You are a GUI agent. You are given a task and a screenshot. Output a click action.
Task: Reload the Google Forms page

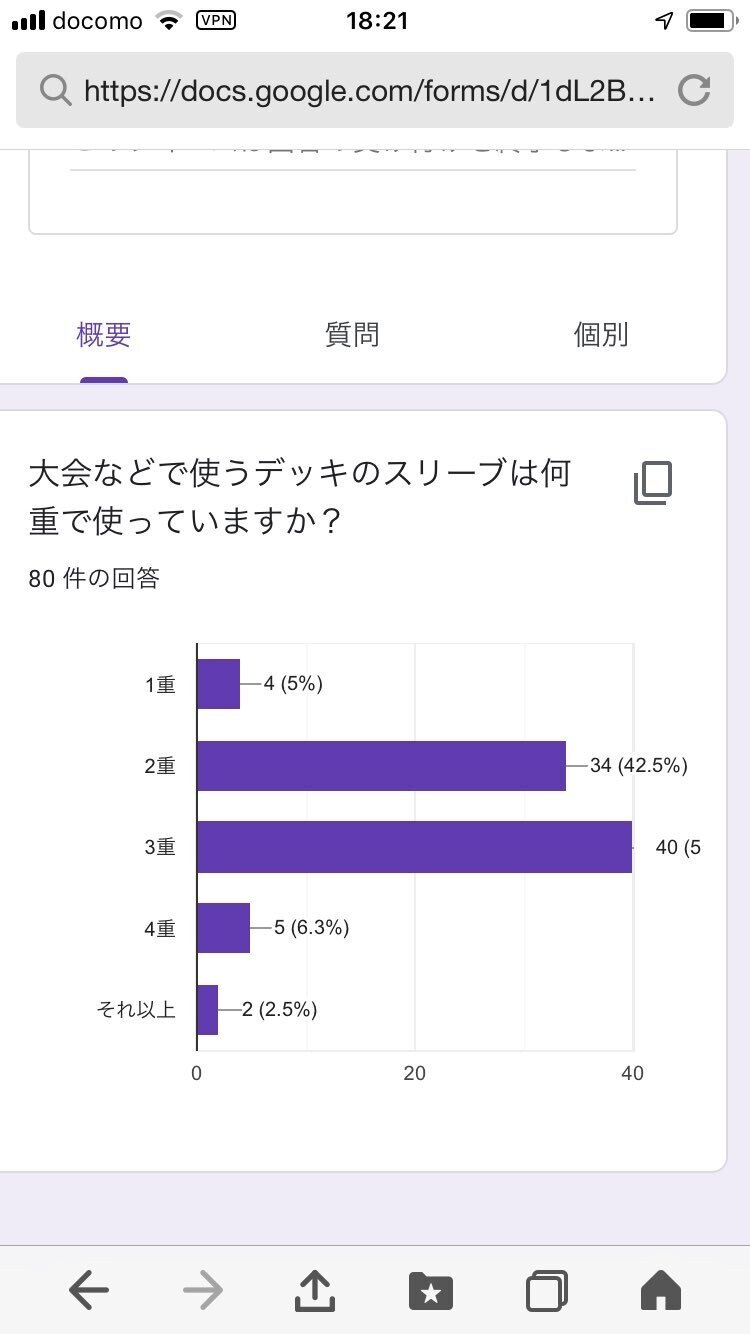click(x=694, y=90)
